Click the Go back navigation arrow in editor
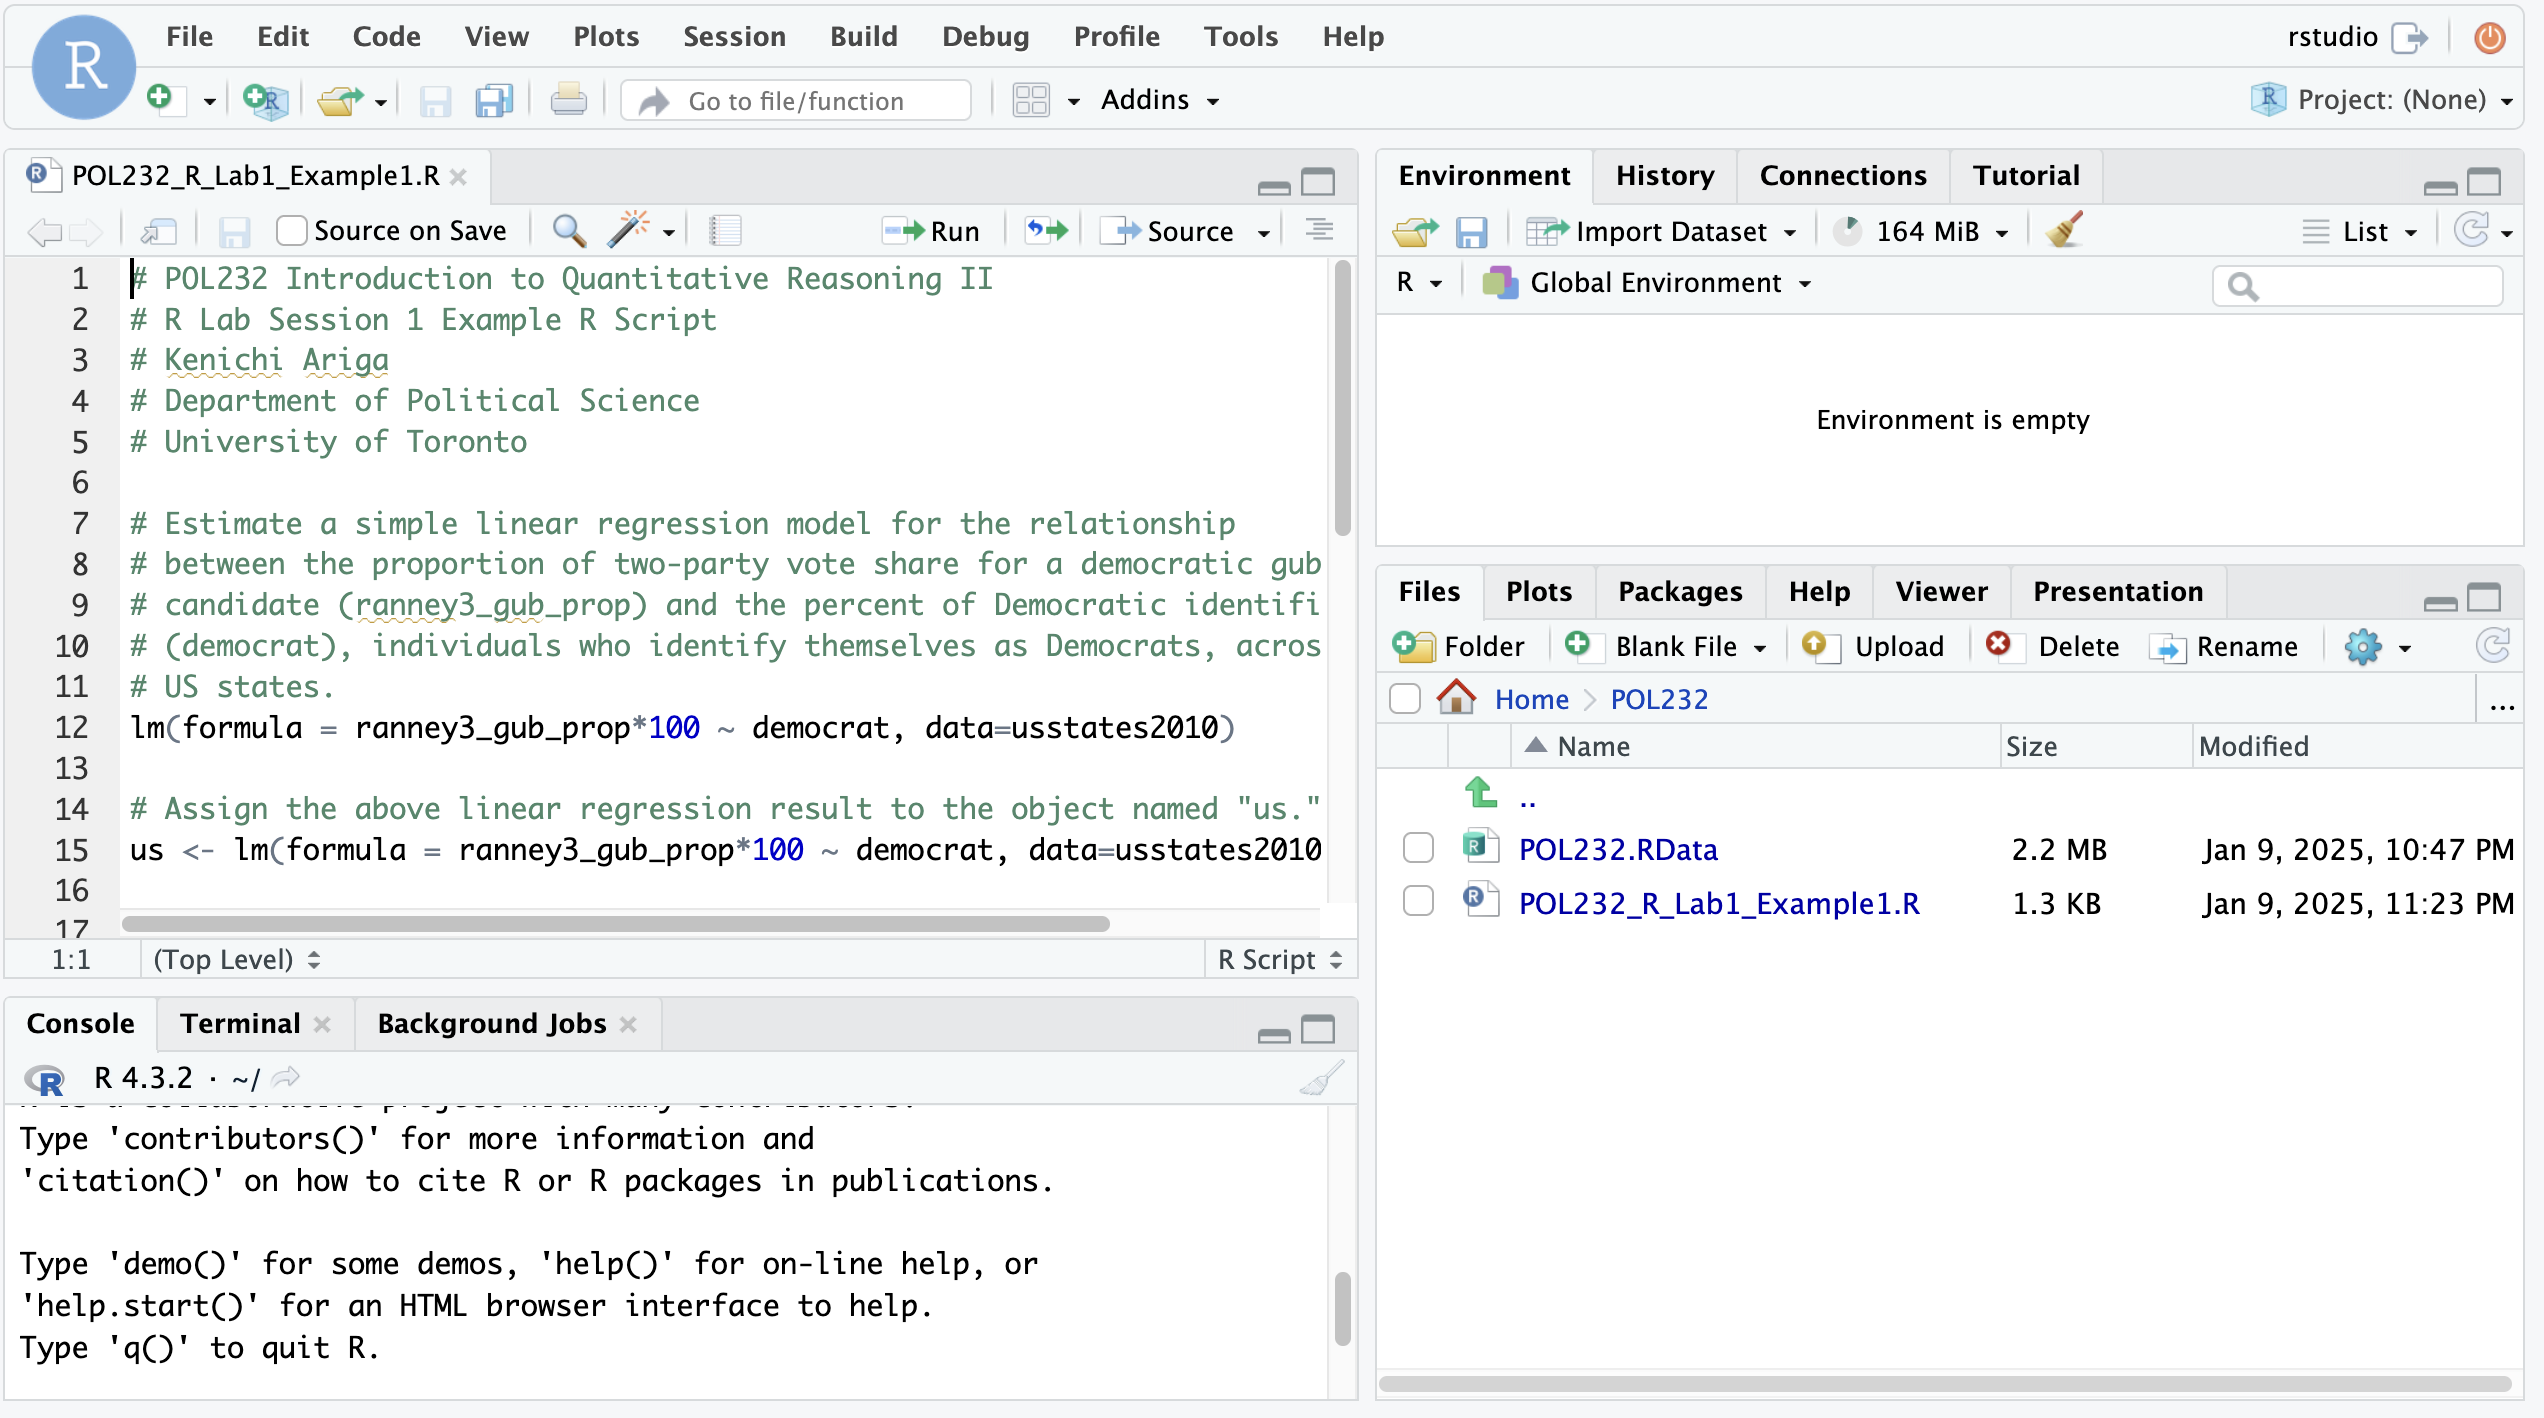 [x=44, y=231]
